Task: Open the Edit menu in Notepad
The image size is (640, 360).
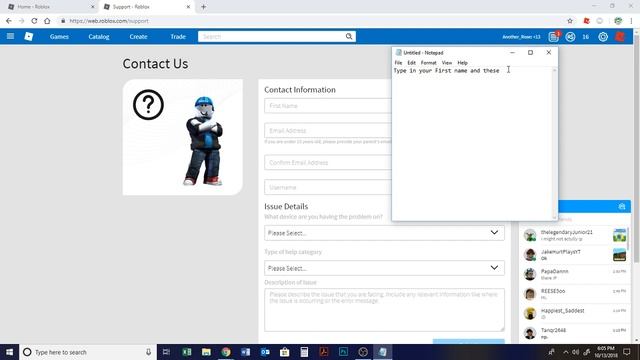Action: point(411,63)
